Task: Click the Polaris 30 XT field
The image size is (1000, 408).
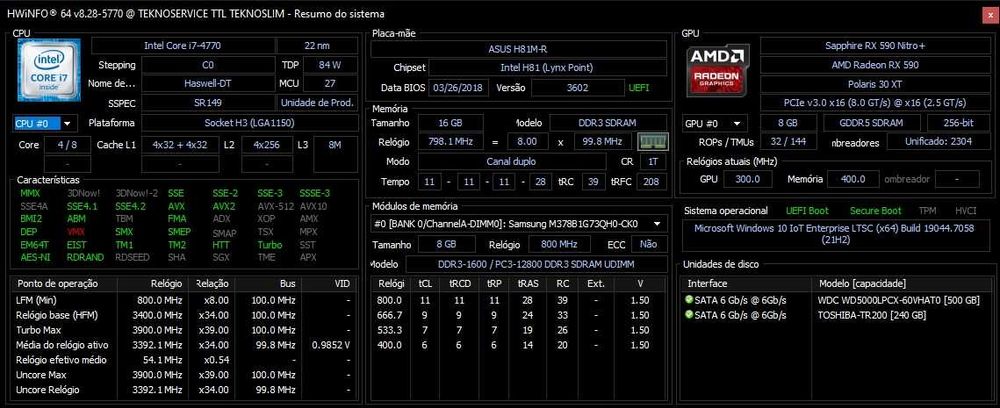Action: (874, 84)
